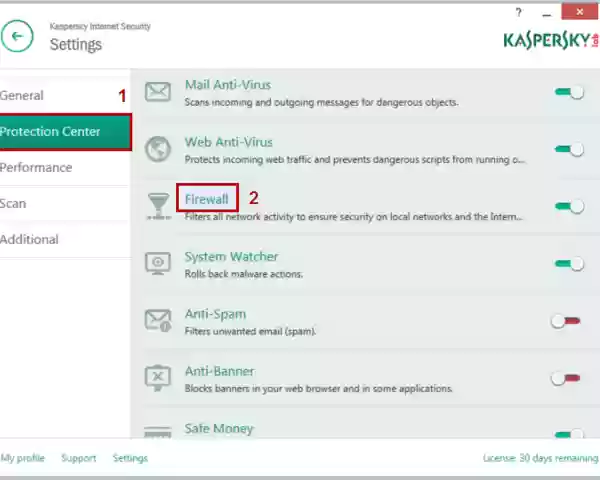Click the Safe Money icon
Screen dimensions: 600x480
158,432
